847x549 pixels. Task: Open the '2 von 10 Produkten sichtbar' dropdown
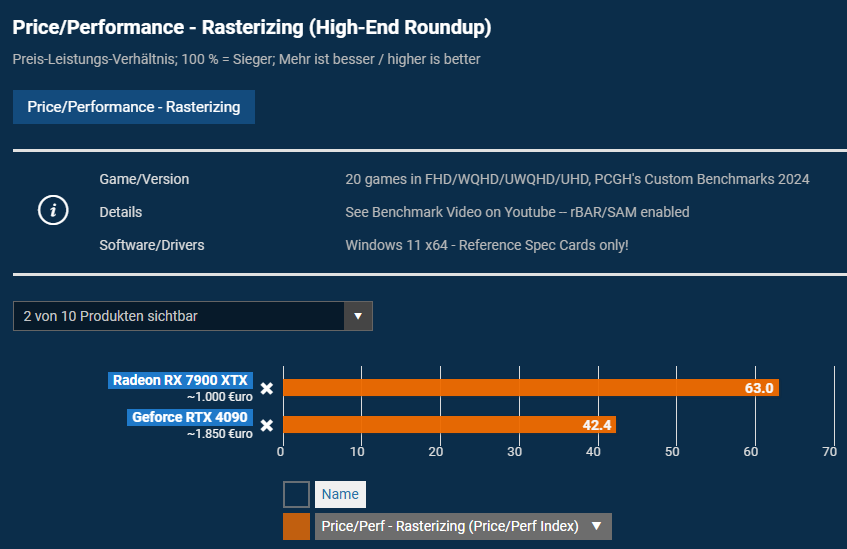(193, 316)
